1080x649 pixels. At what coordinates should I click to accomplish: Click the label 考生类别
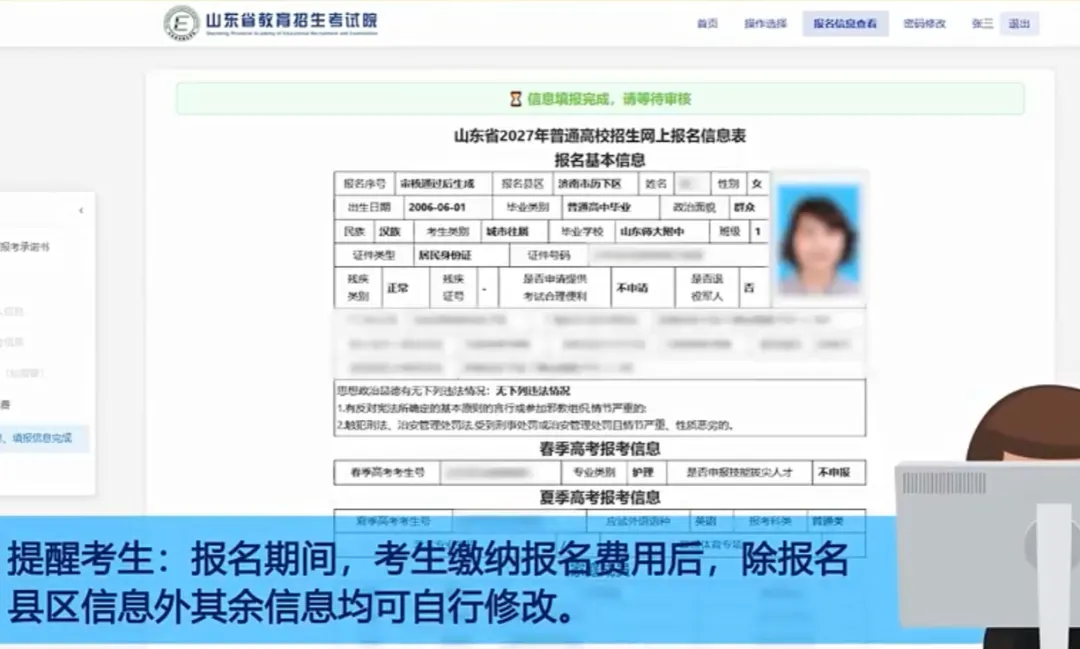448,231
